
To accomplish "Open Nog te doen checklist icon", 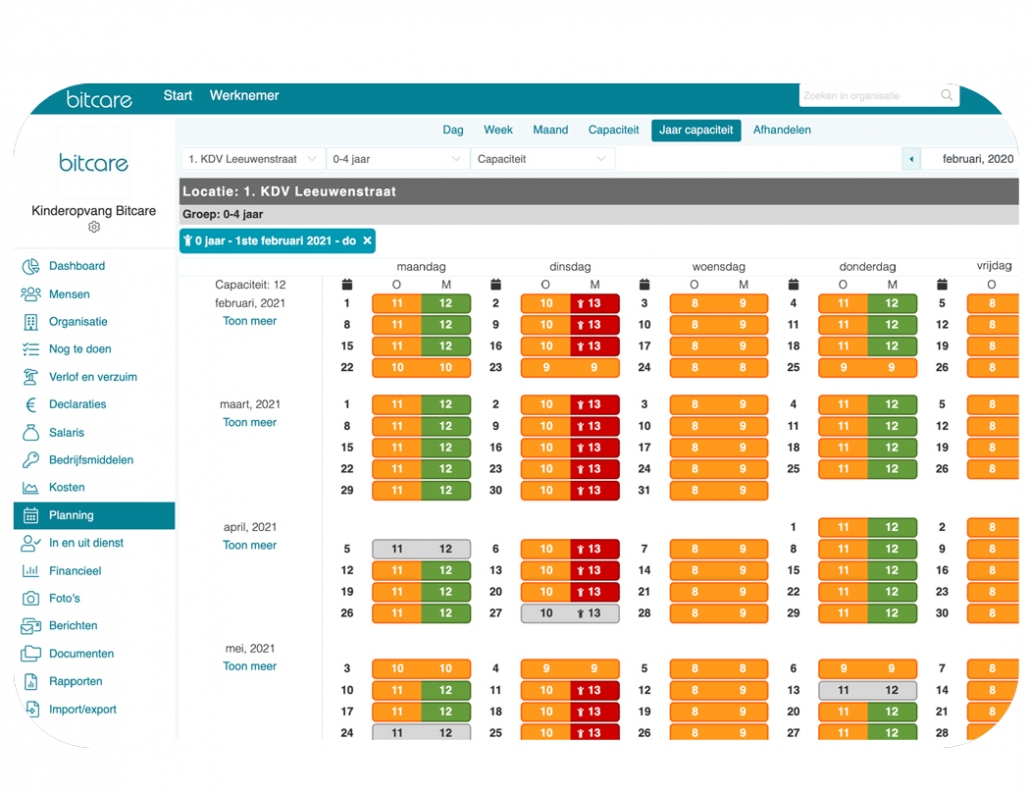I will pos(30,349).
